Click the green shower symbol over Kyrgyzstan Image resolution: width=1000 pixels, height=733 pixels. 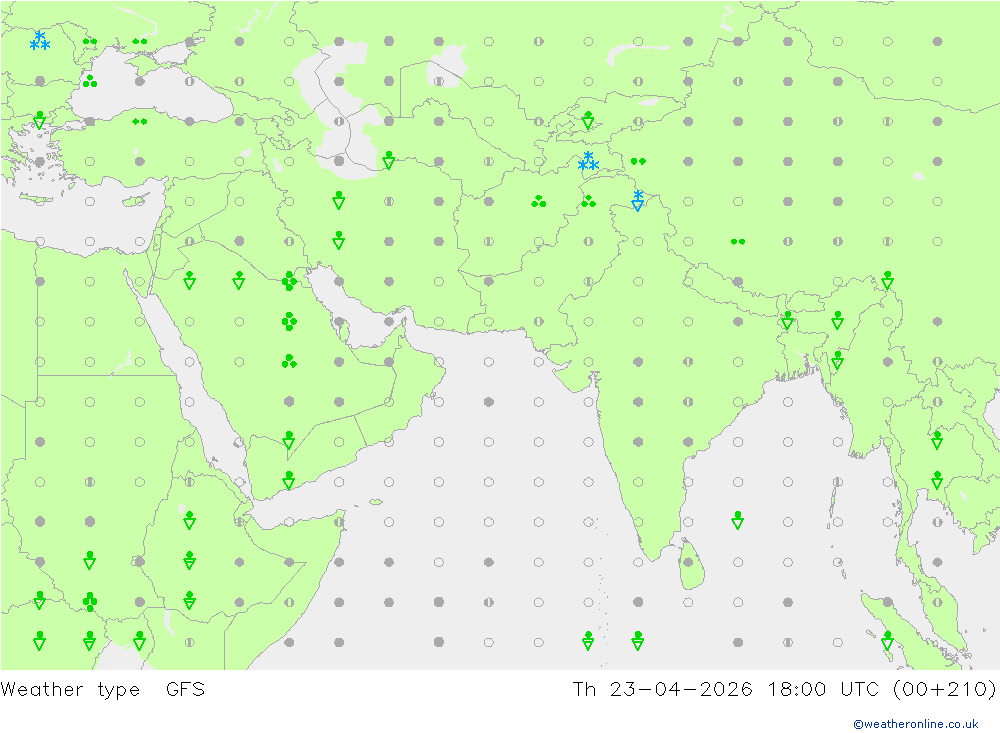[588, 120]
